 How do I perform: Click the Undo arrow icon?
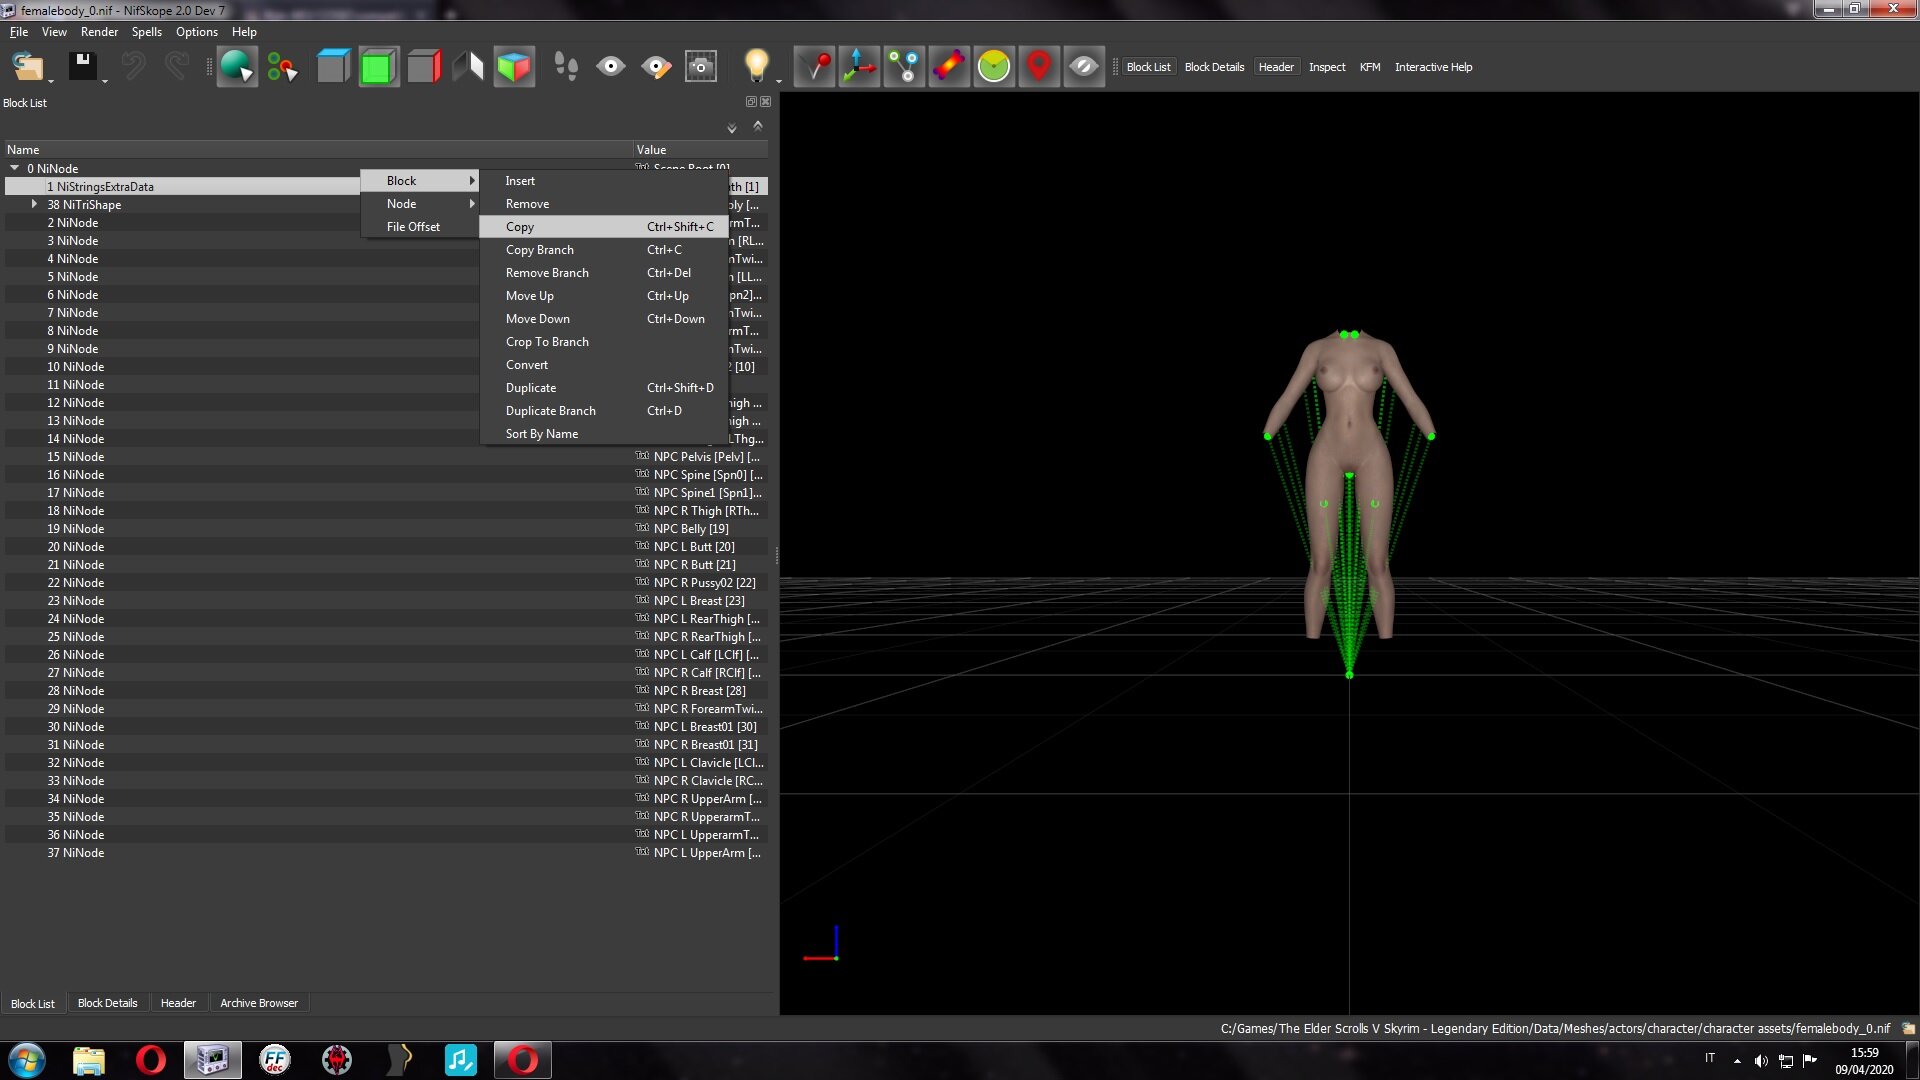133,67
